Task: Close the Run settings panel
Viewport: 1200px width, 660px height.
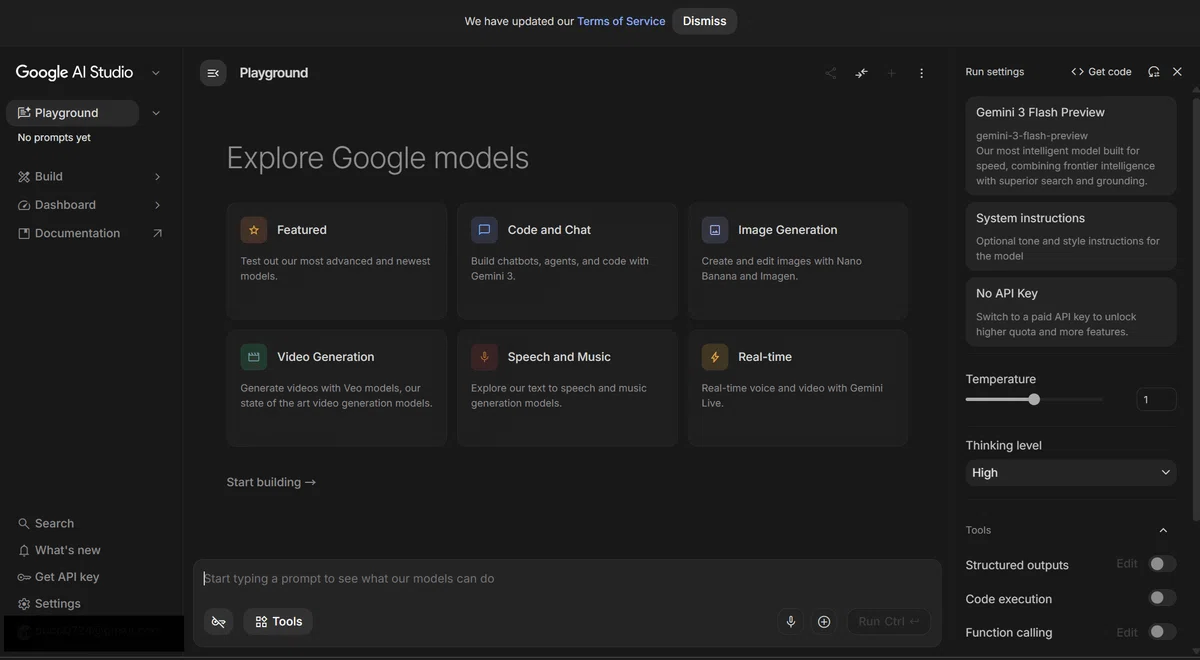Action: [x=1177, y=72]
